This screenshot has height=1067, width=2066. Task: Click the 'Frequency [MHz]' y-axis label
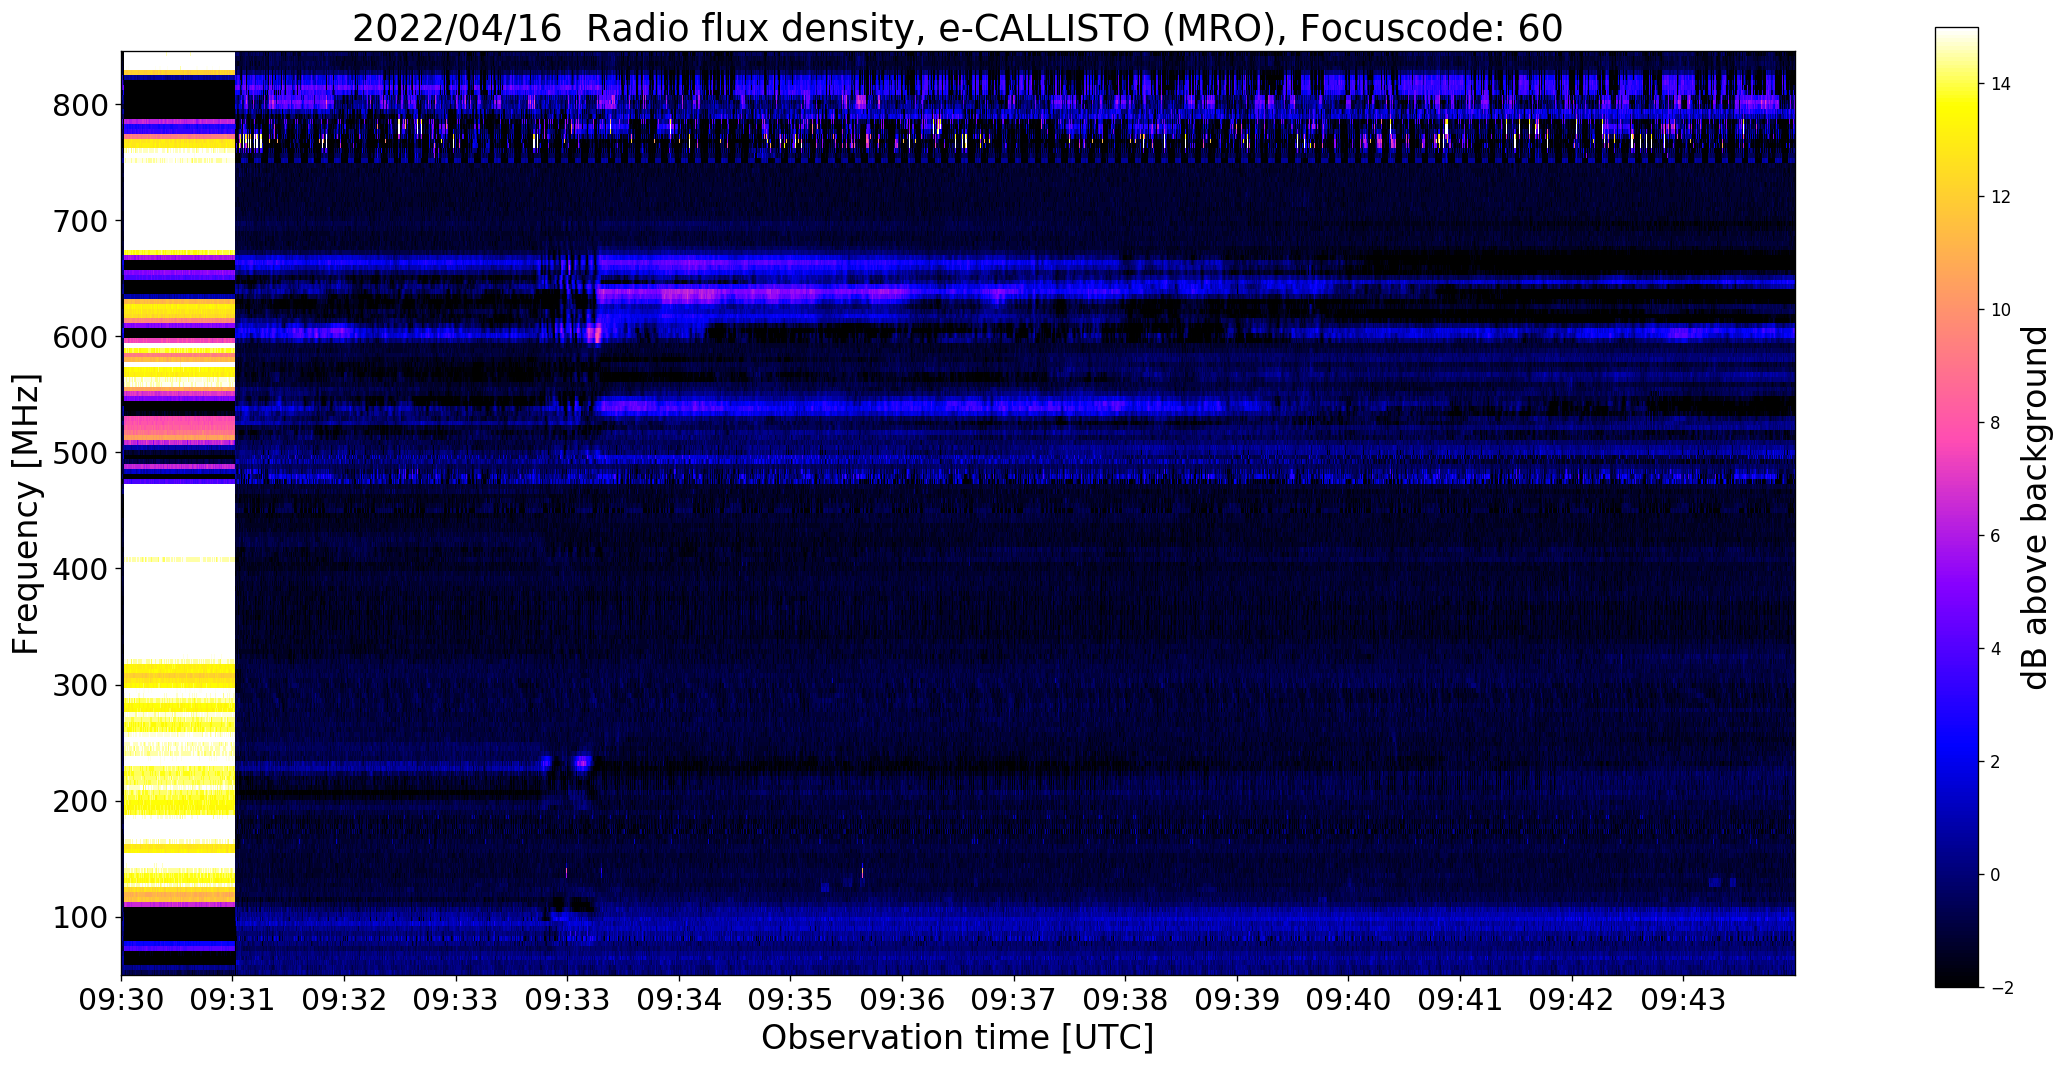pos(26,514)
